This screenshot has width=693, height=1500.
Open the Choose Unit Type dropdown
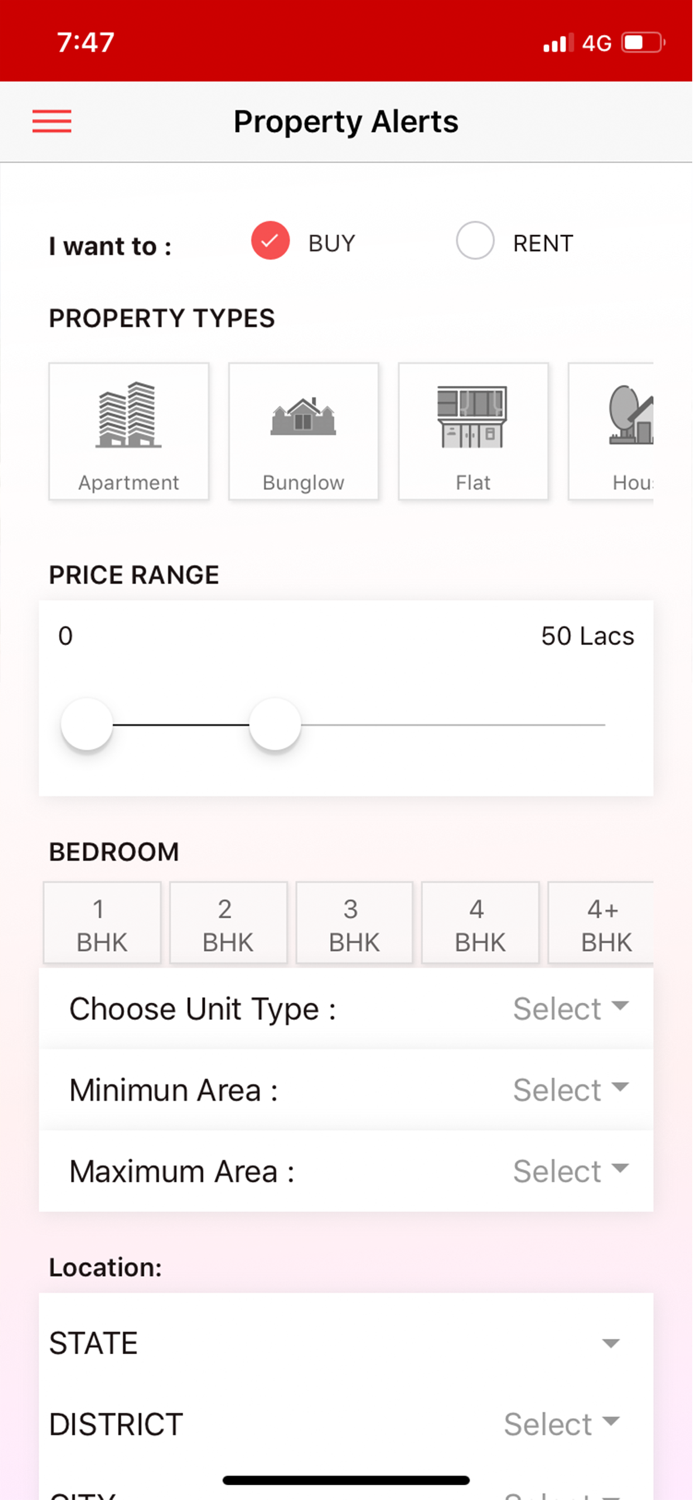click(570, 1008)
